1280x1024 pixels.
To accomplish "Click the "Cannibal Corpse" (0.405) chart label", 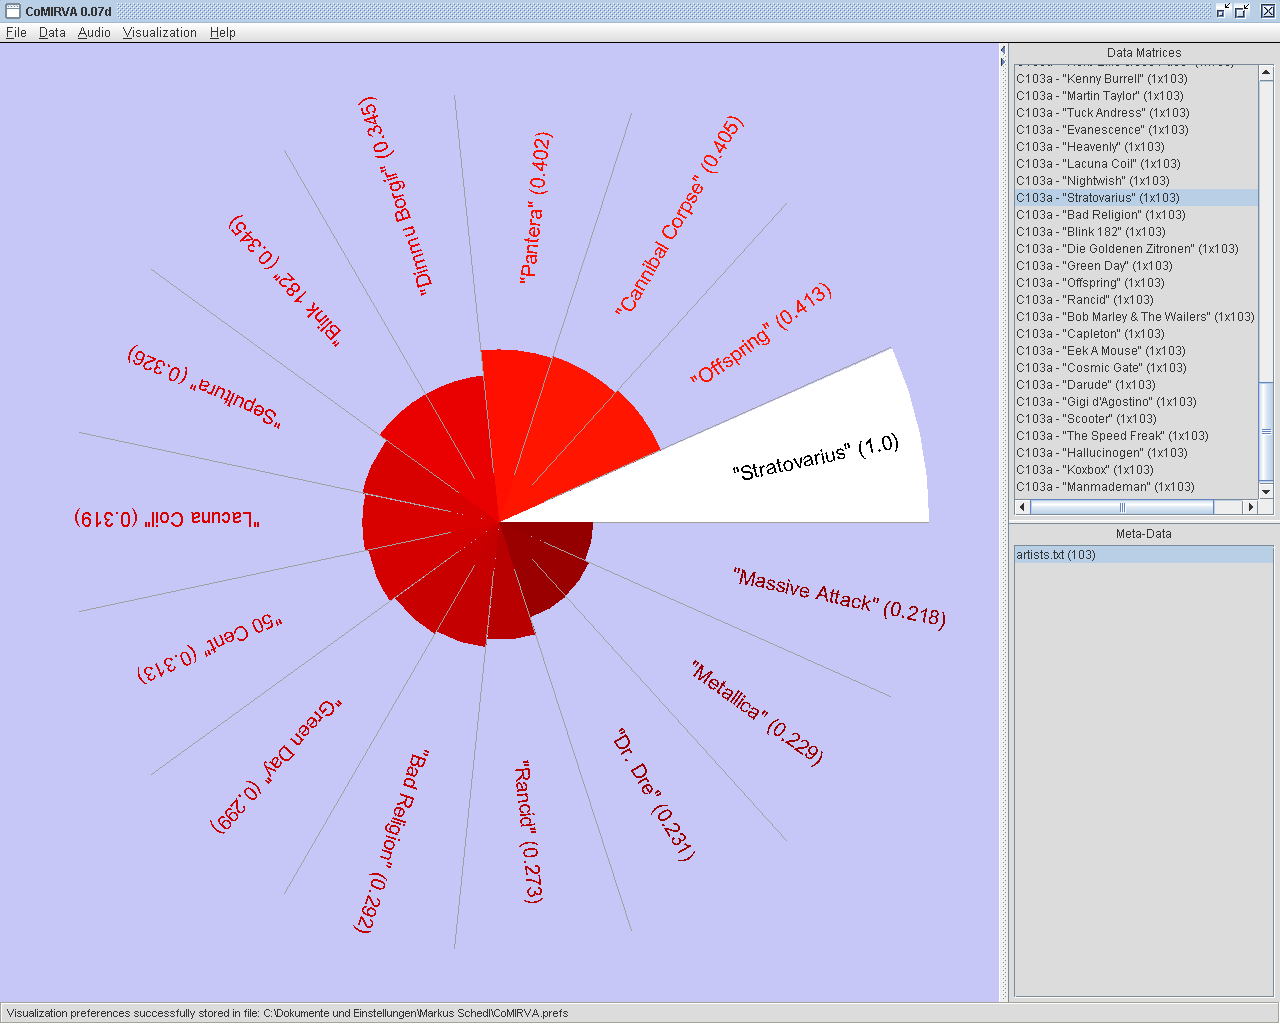I will point(679,215).
